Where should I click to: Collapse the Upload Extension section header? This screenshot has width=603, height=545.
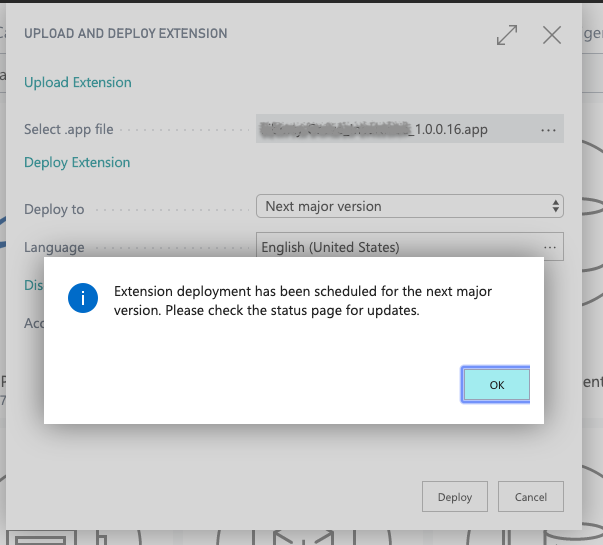(x=78, y=82)
